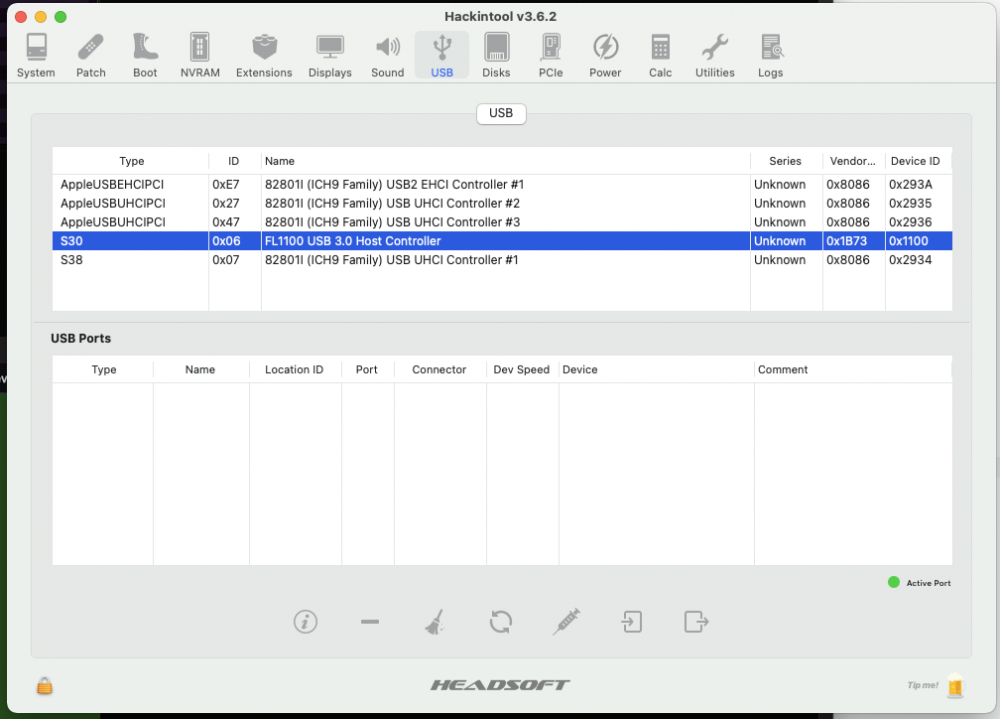Click the green maximize window button
Screen dimensions: 1000x719
pyautogui.click(x=61, y=17)
